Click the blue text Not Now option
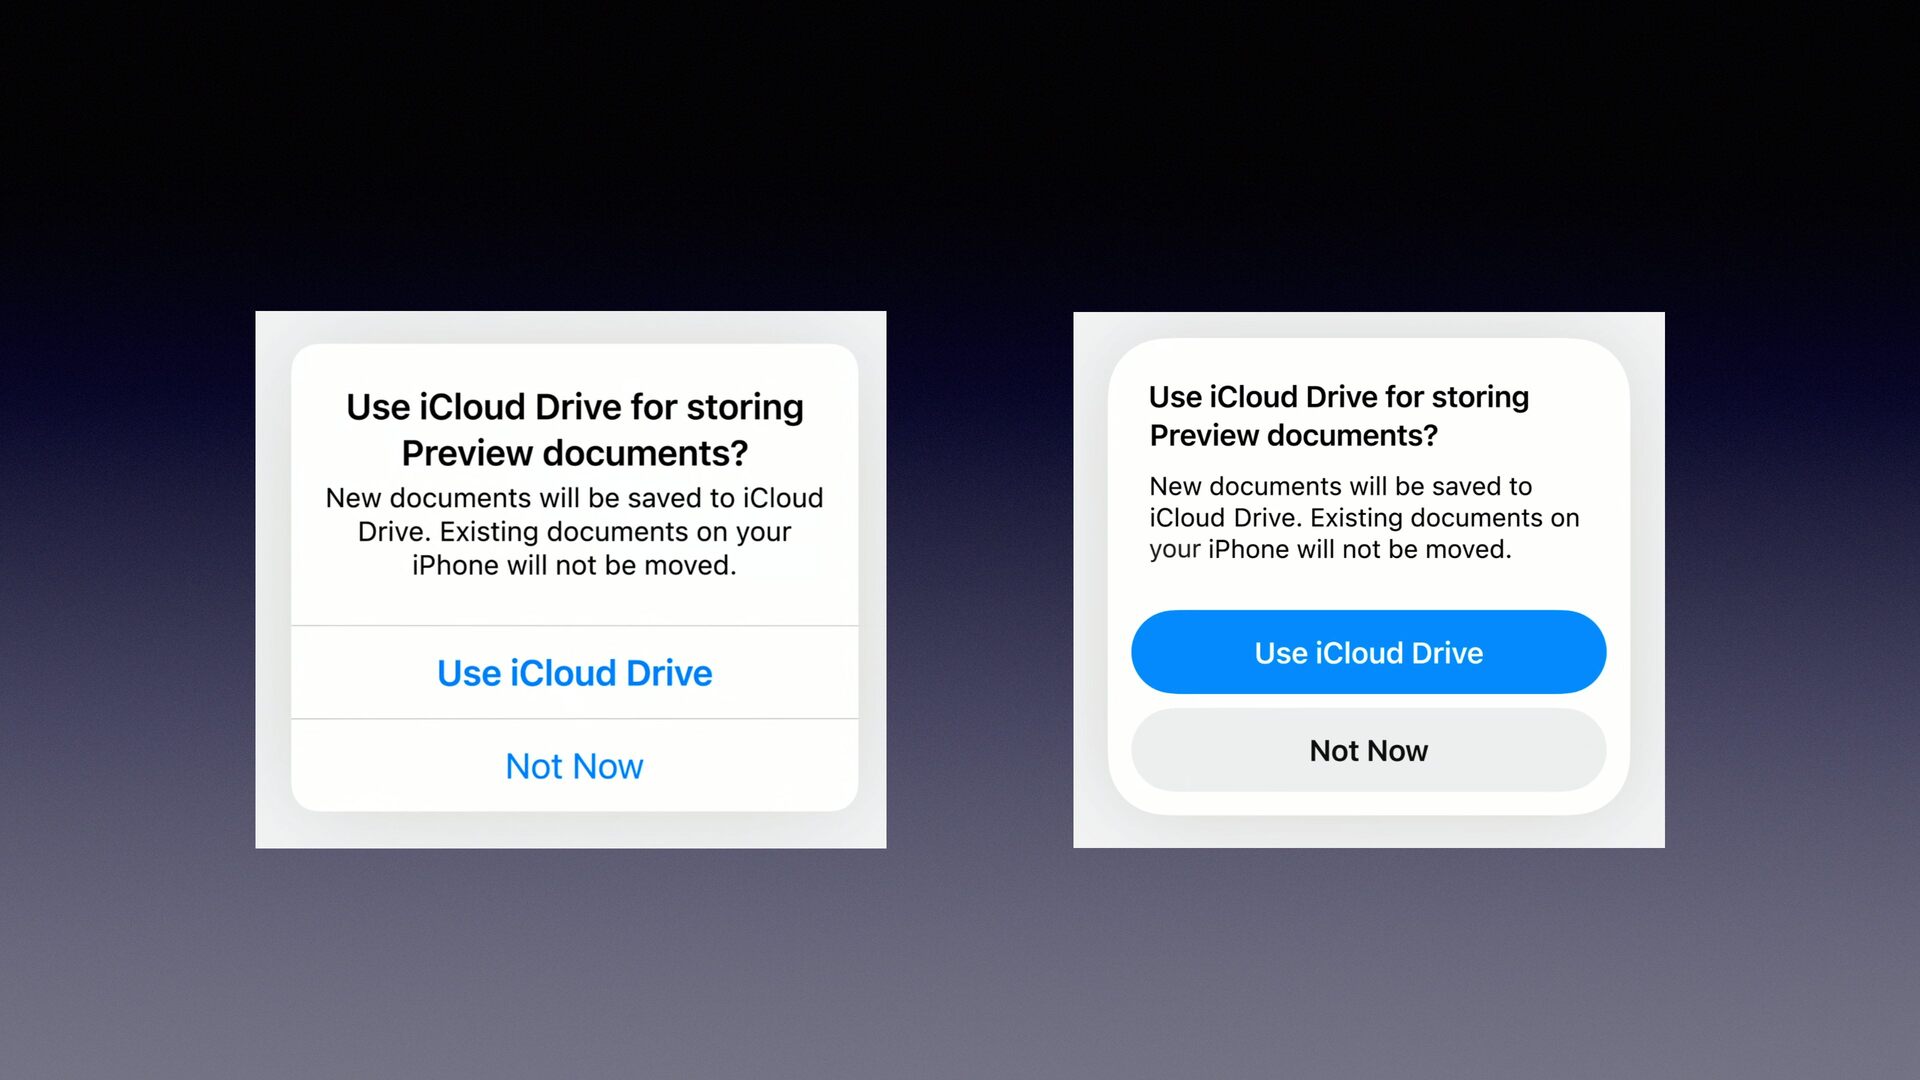The image size is (1920, 1080). [x=574, y=766]
